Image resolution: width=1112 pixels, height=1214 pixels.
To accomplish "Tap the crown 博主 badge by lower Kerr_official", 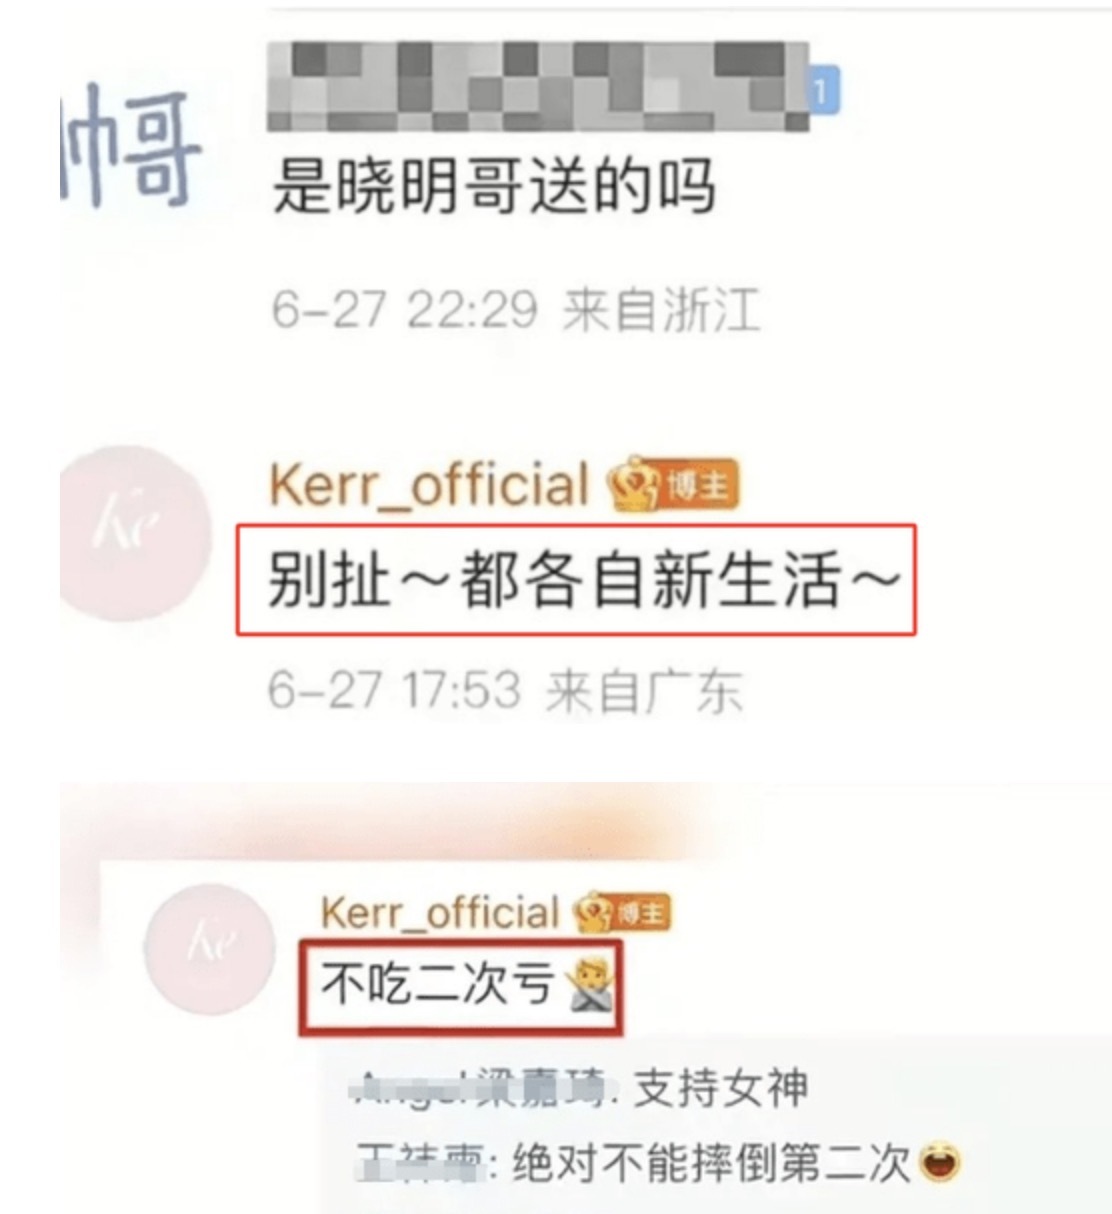I will [621, 913].
